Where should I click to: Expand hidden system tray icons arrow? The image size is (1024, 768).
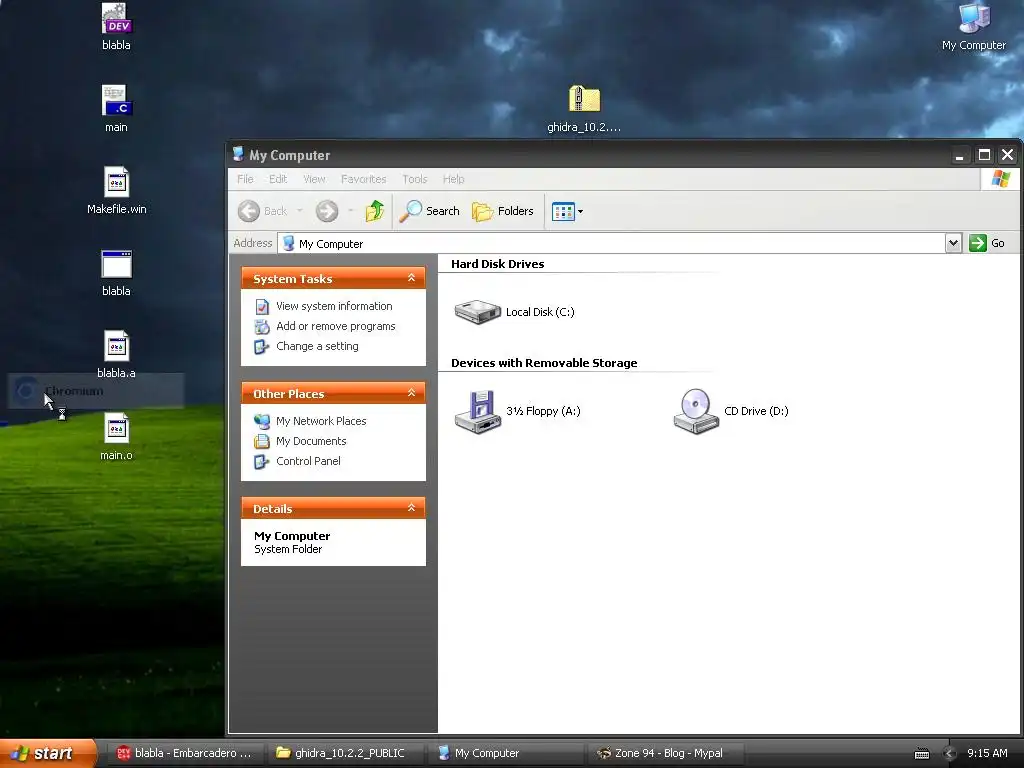click(950, 754)
